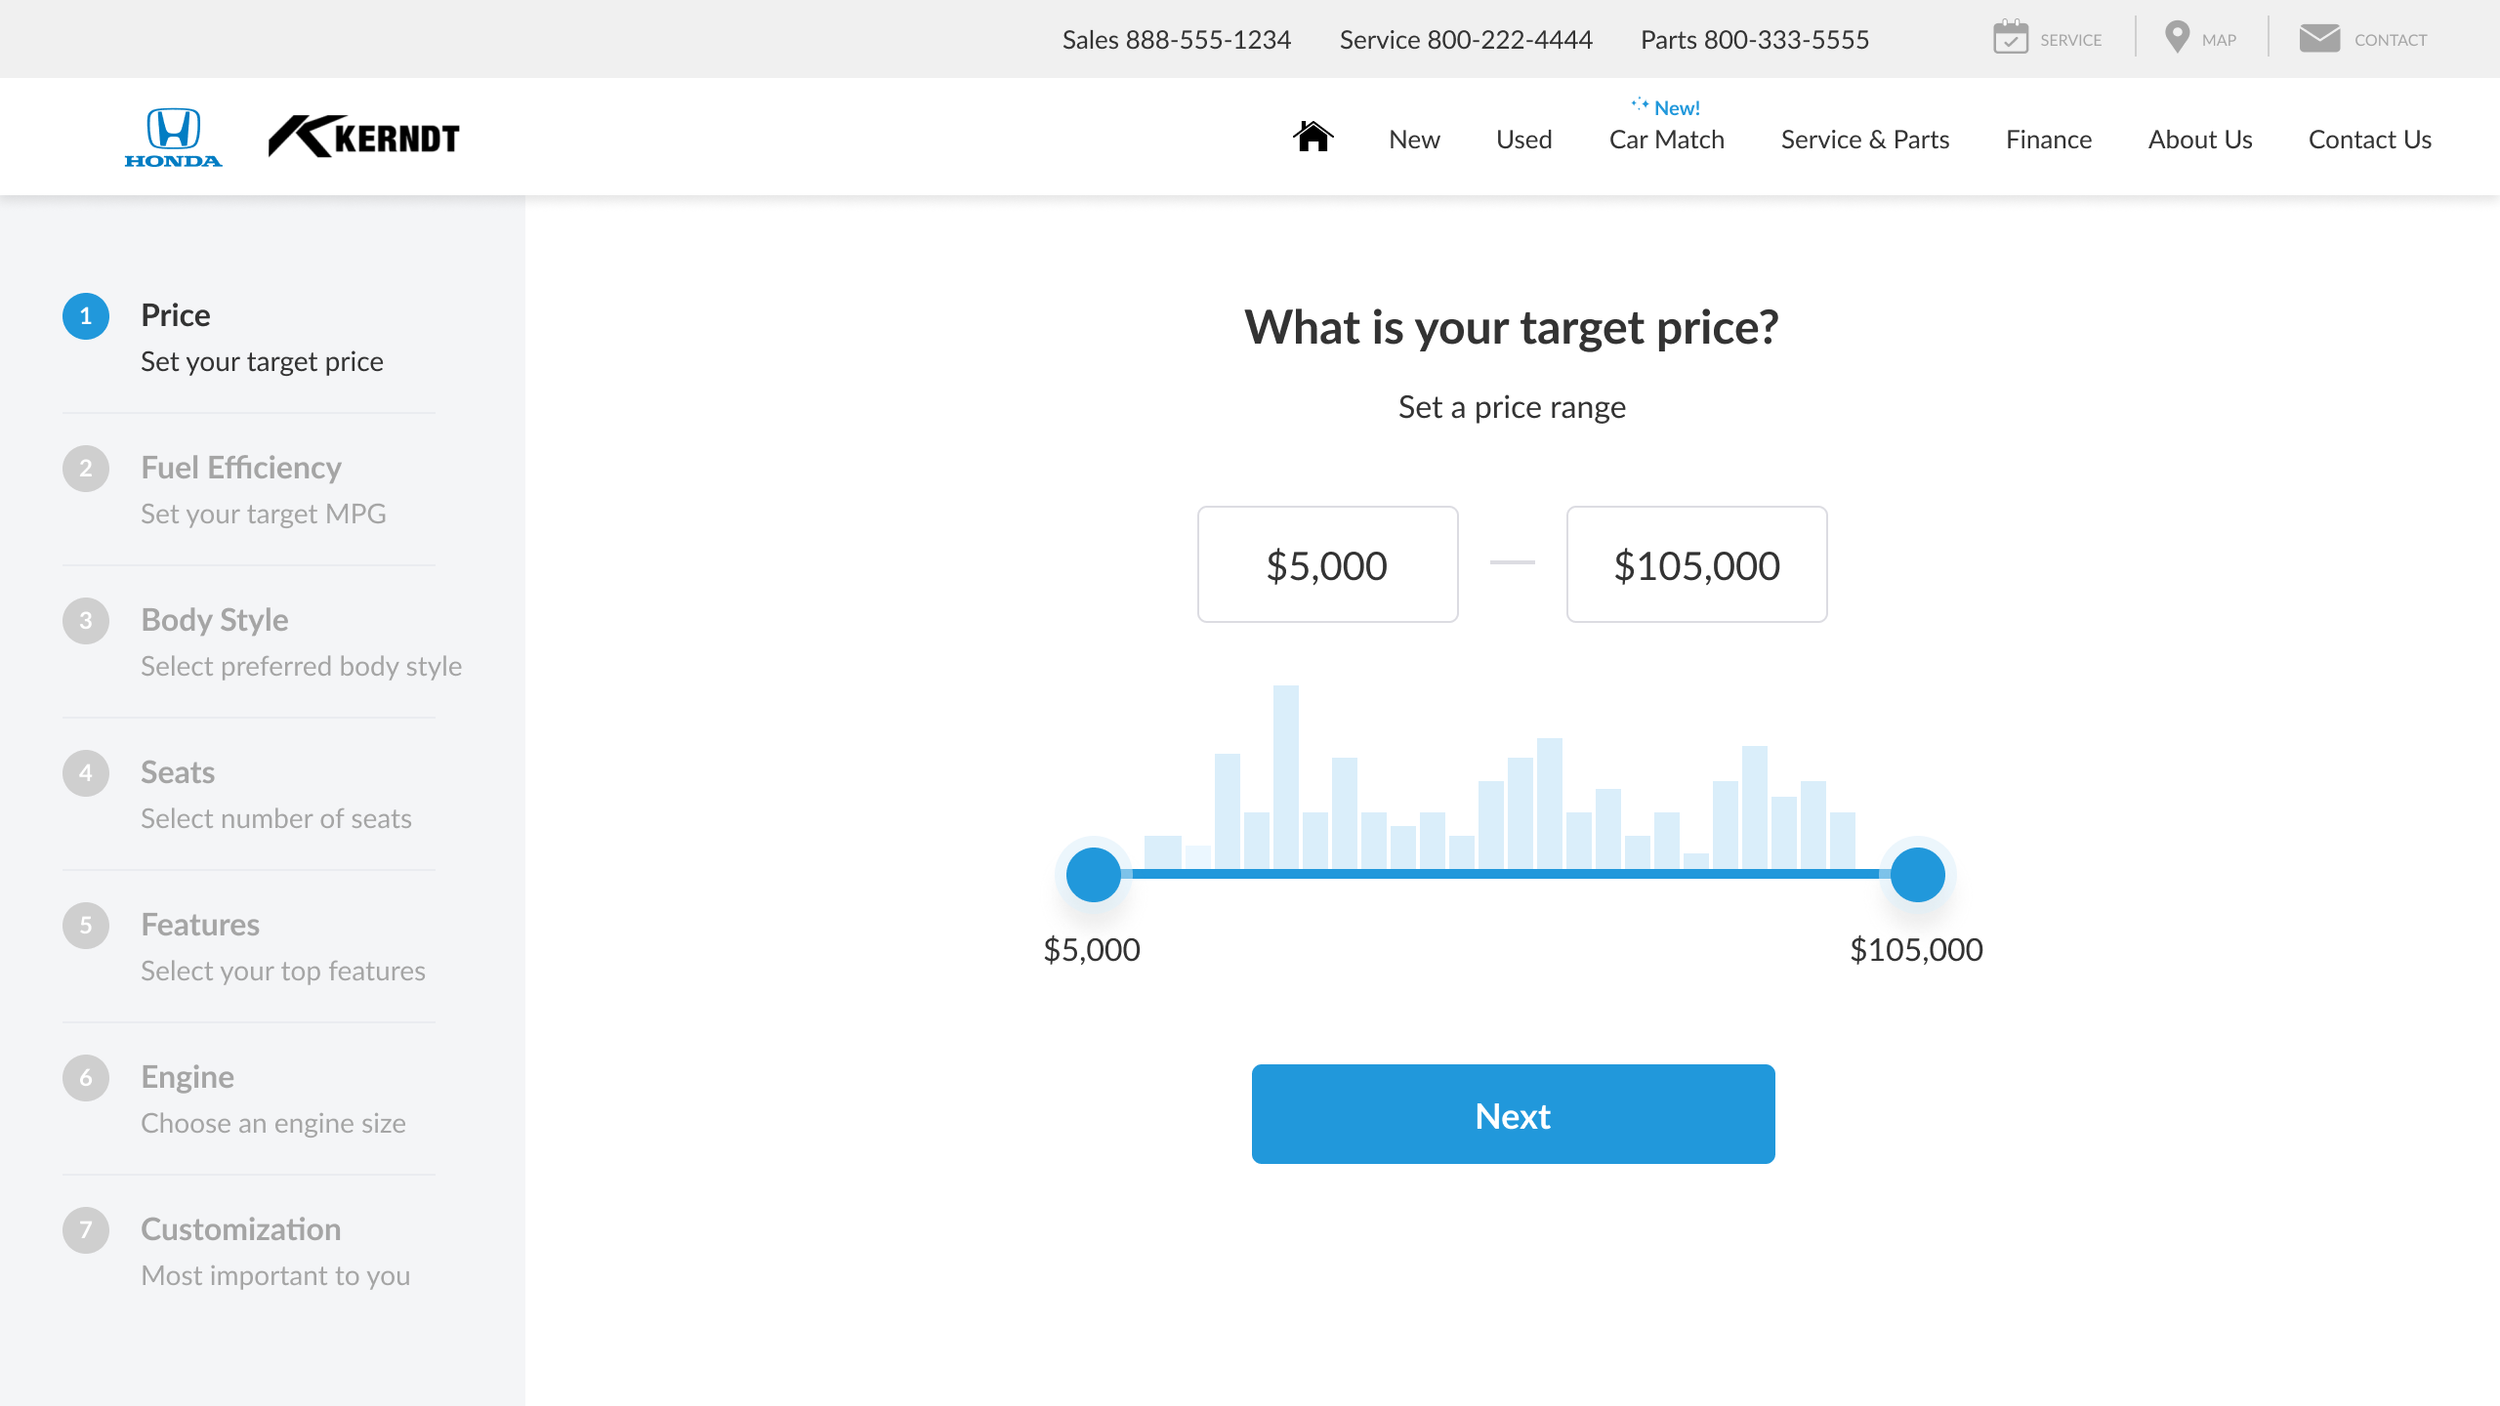The image size is (2500, 1406).
Task: Select step 1 Price circle
Action: pyautogui.click(x=86, y=316)
